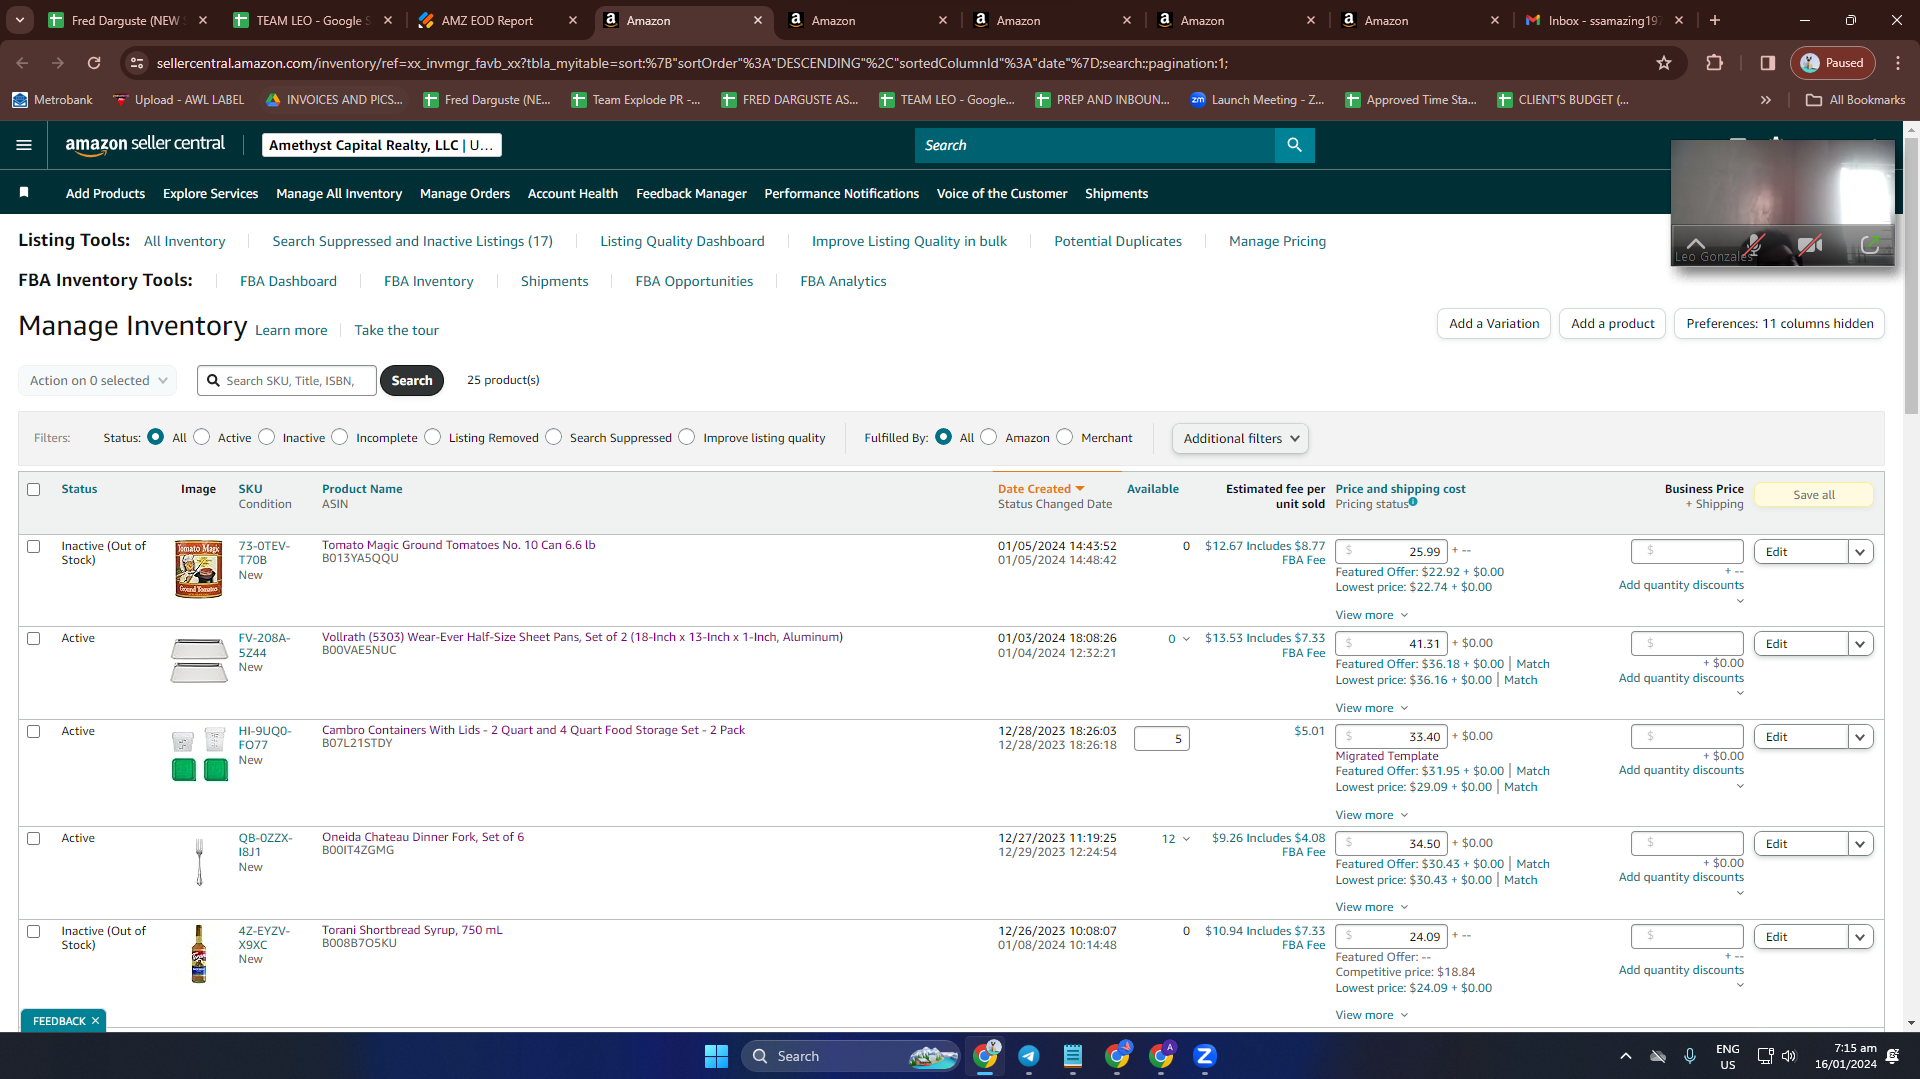Screen dimensions: 1920x1079
Task: Open the Torani Shortbread Syrup thumbnail
Action: tap(199, 954)
